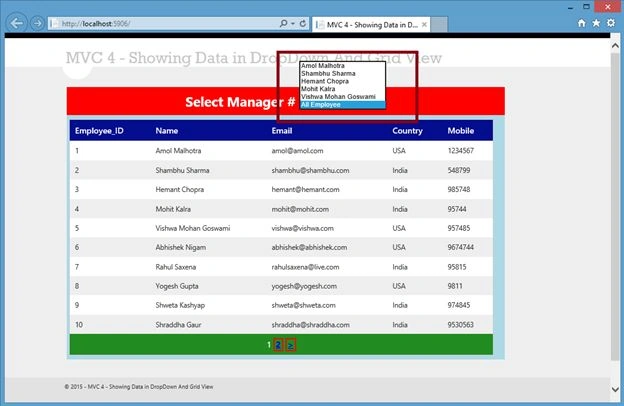
Task: Sort grid by the Email column header
Action: 282,131
